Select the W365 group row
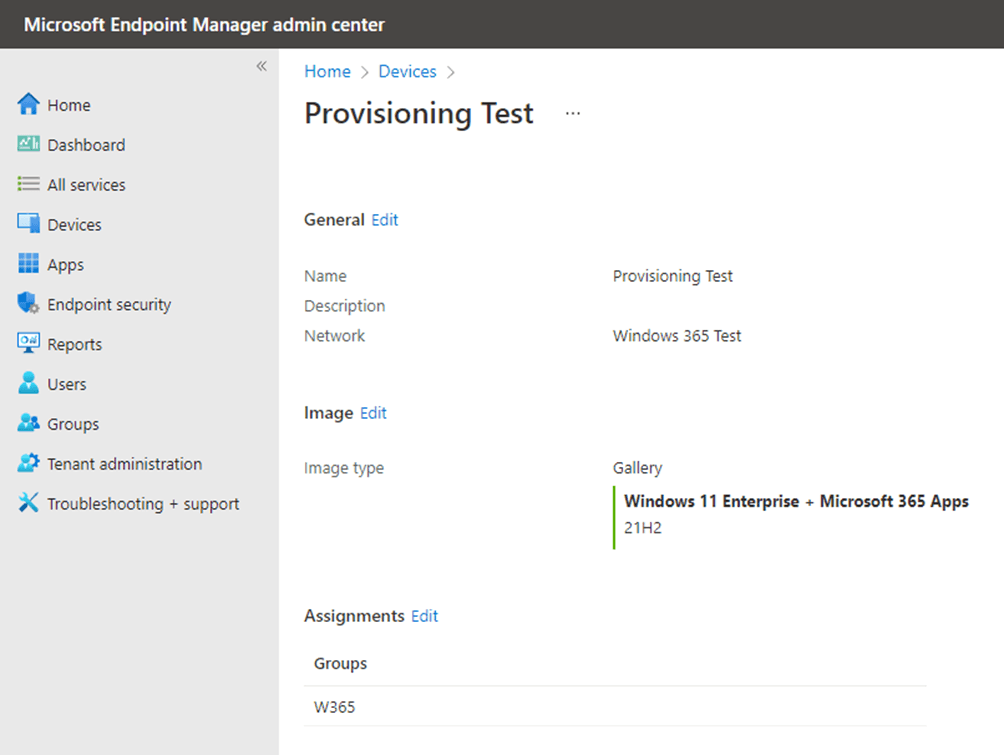Viewport: 1004px width, 755px height. pos(615,706)
